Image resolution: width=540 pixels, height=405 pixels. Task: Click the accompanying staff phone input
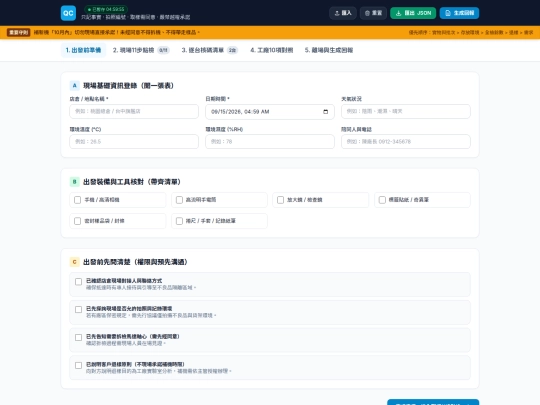(x=406, y=142)
